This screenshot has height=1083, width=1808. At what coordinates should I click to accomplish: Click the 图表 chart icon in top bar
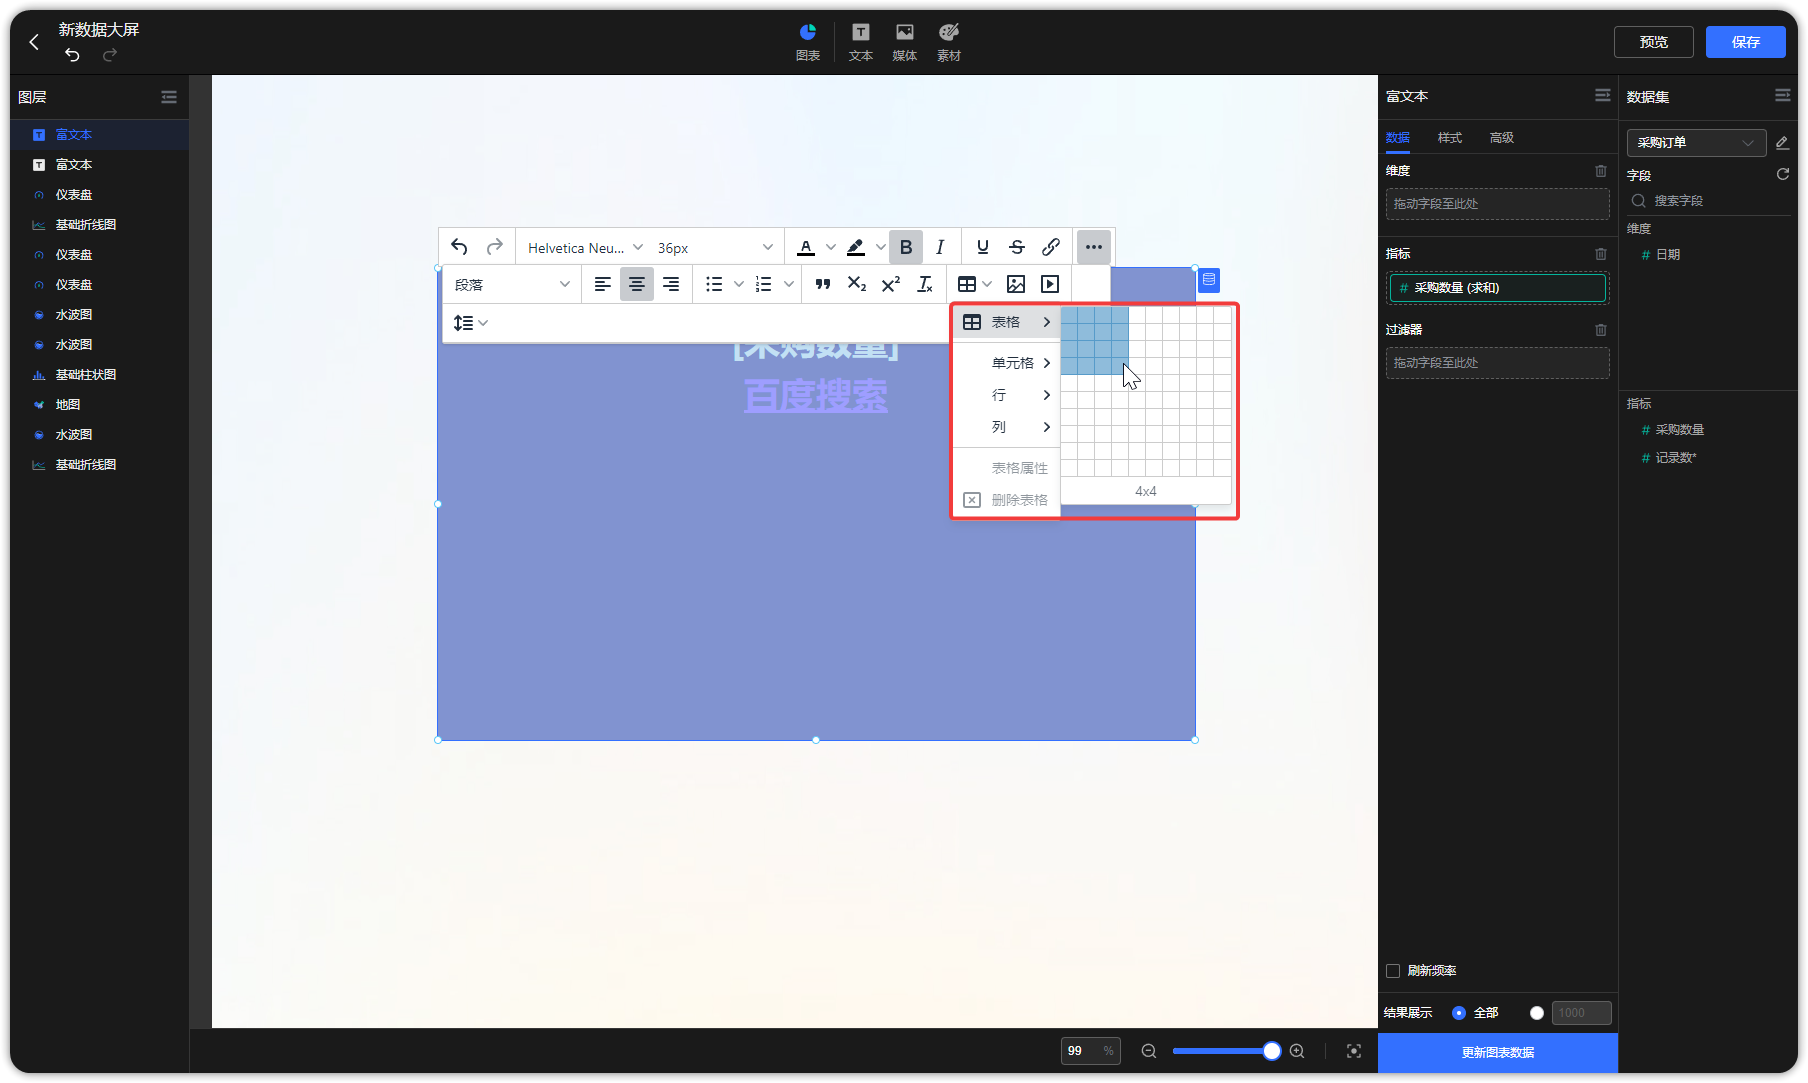click(x=807, y=42)
